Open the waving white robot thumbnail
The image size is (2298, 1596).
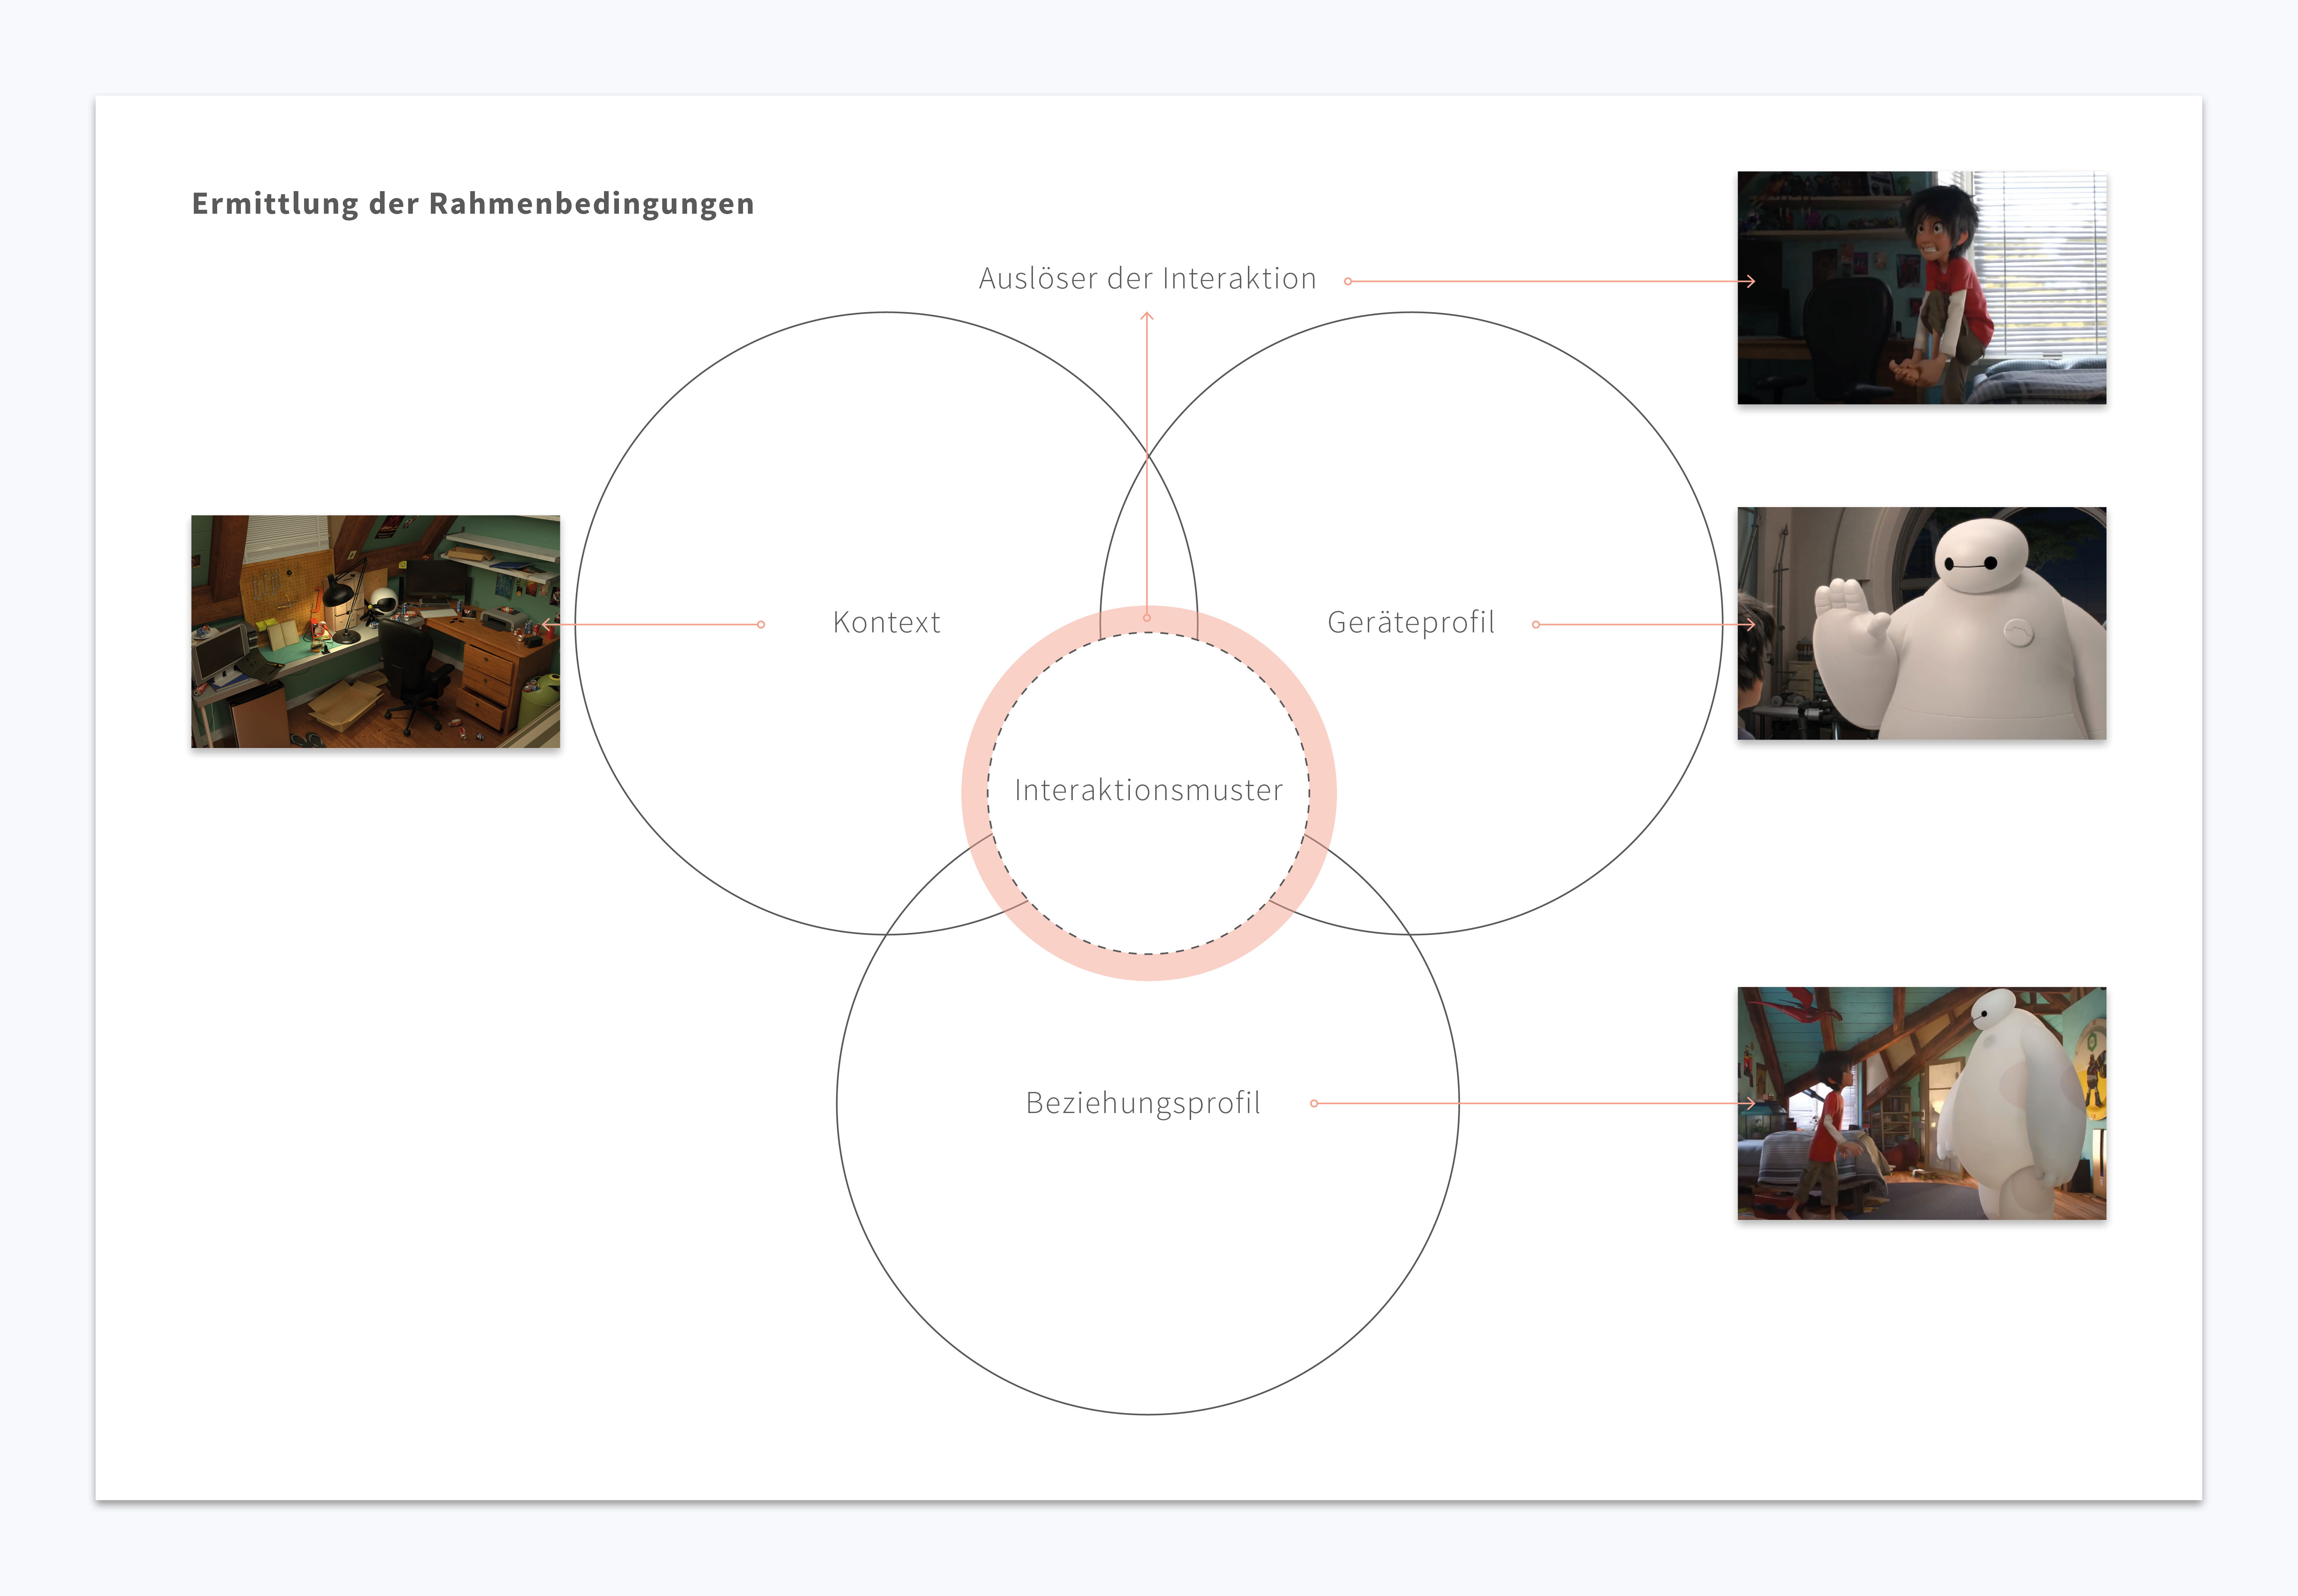(x=1921, y=623)
